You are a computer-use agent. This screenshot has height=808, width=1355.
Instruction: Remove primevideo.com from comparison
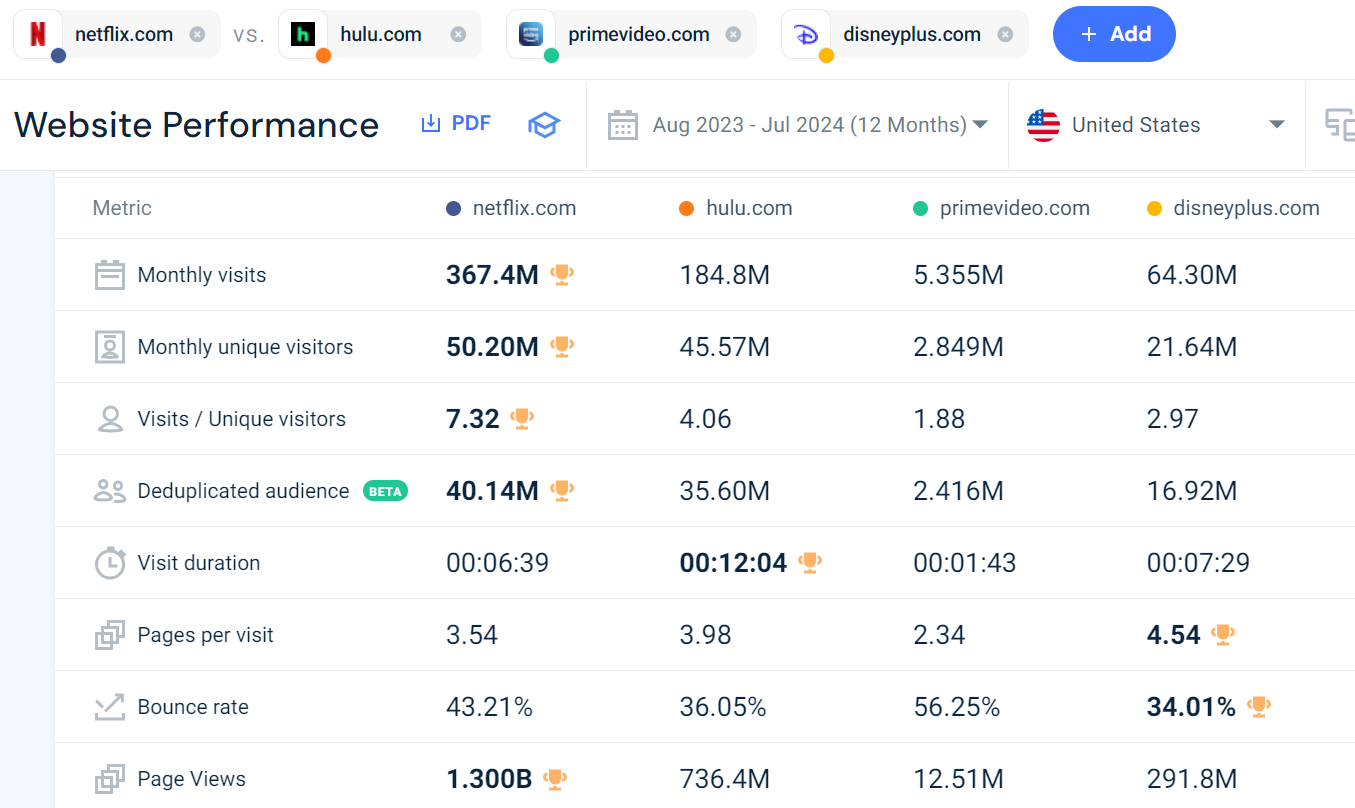(733, 34)
